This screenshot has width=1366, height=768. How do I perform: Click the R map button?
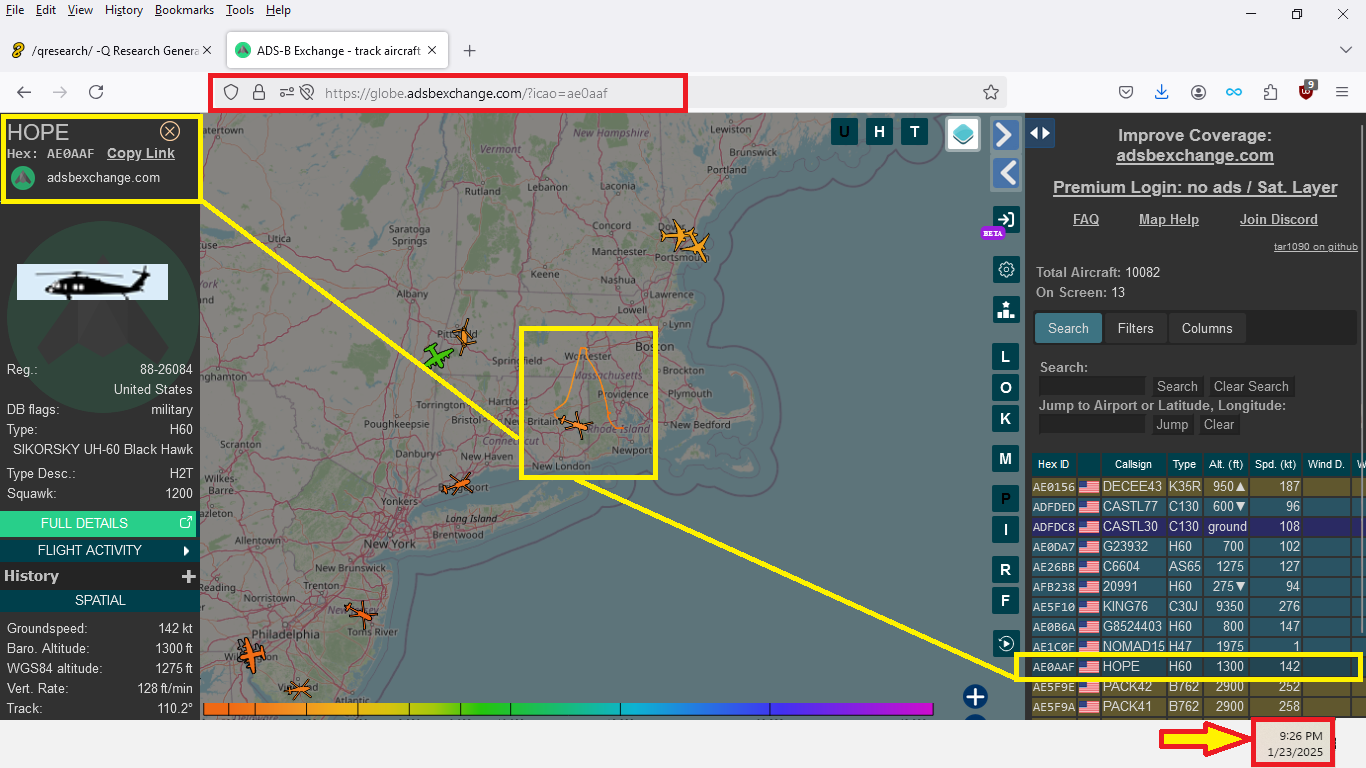pyautogui.click(x=1006, y=570)
